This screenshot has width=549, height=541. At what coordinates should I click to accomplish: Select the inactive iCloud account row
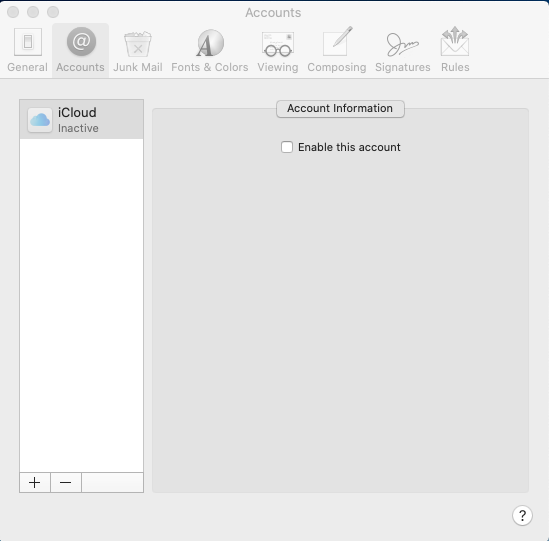pos(82,120)
